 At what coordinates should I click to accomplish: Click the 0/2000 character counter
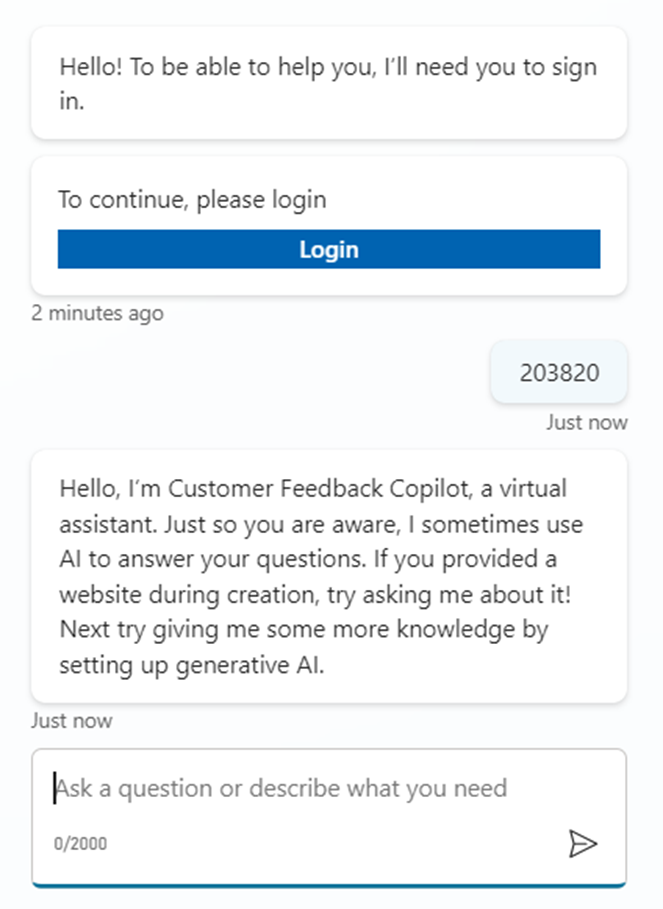[81, 844]
